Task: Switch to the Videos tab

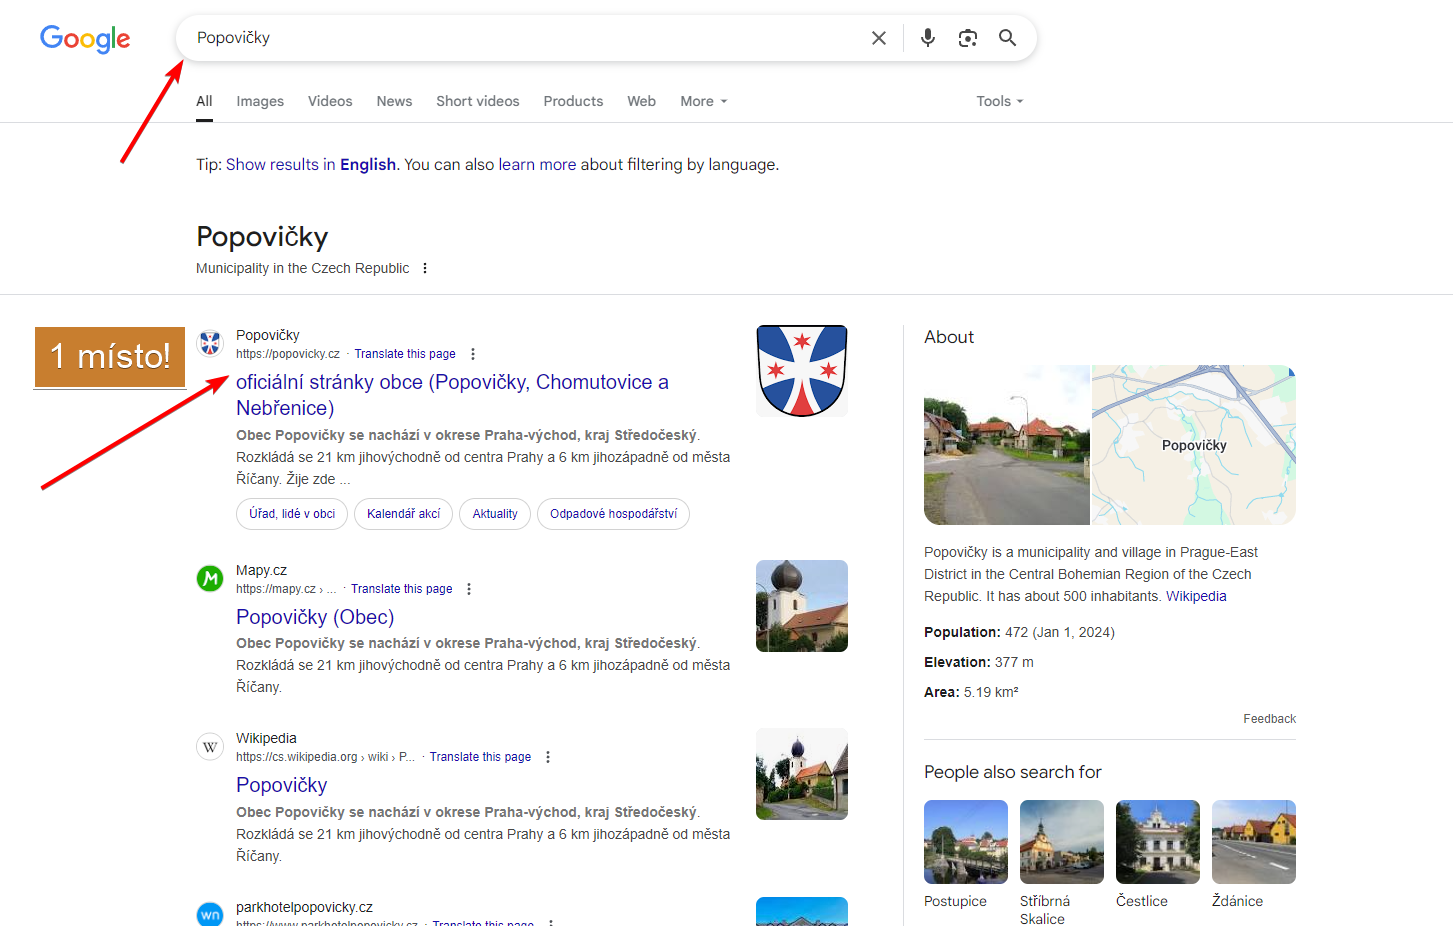Action: coord(330,101)
